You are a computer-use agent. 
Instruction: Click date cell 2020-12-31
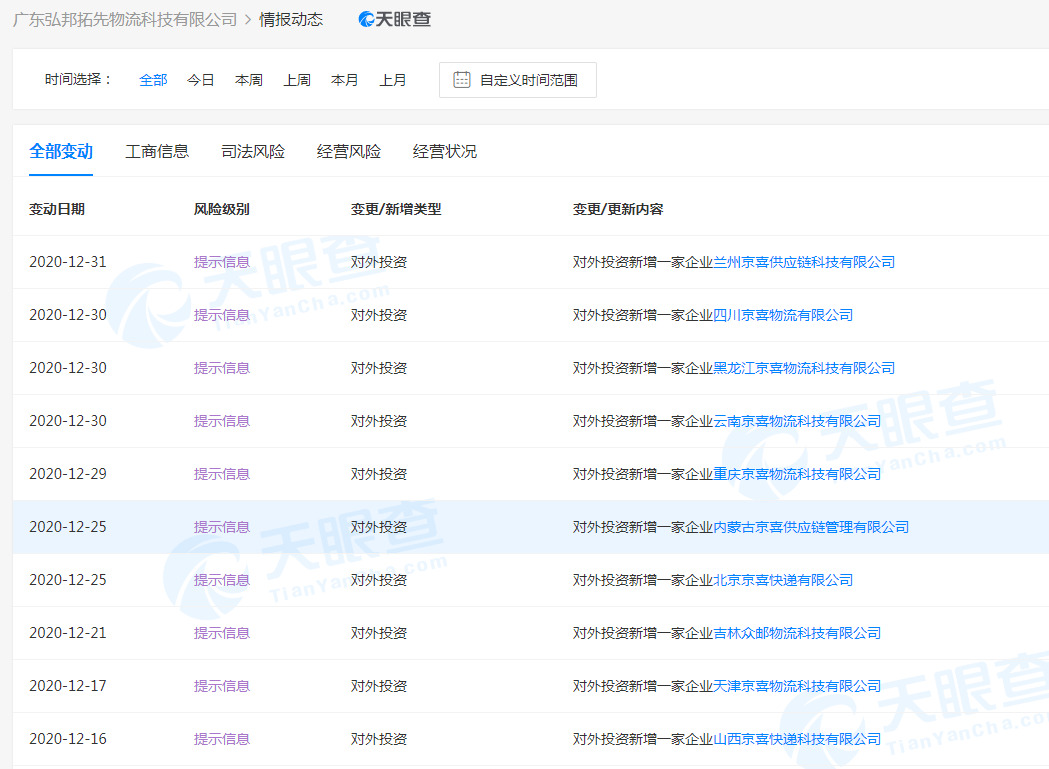68,262
